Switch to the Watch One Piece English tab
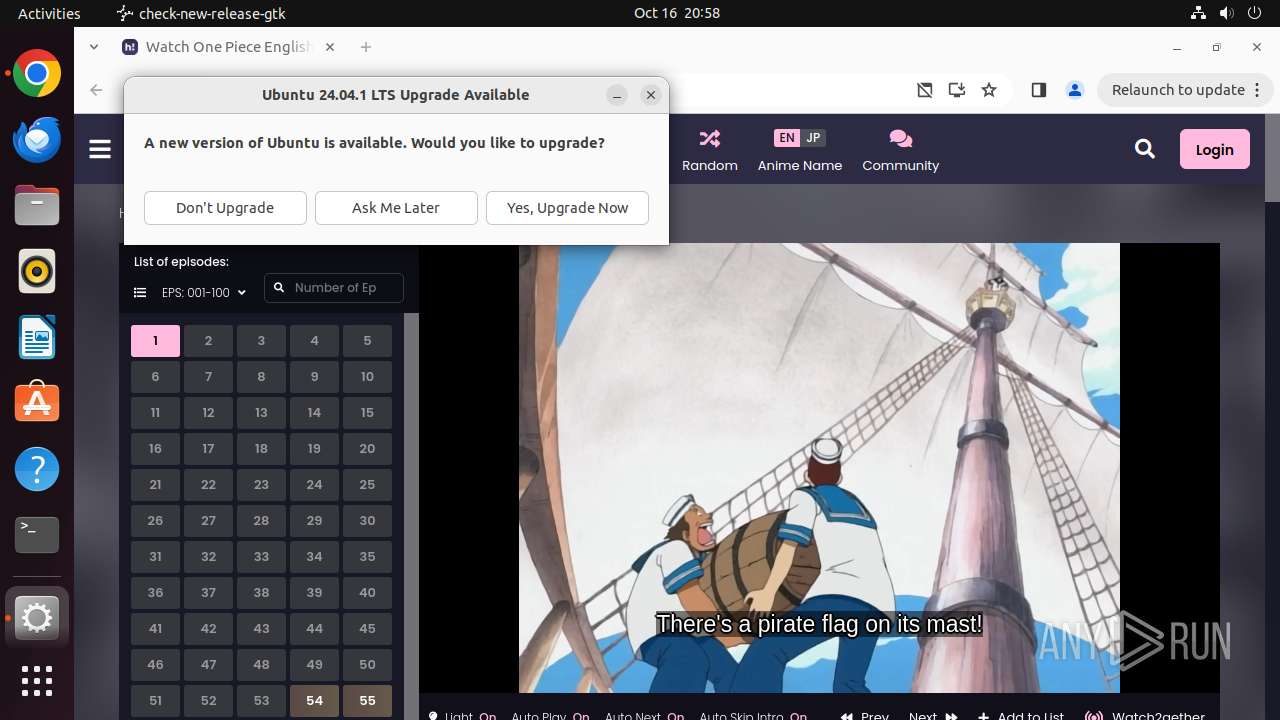The width and height of the screenshot is (1280, 720). point(230,47)
